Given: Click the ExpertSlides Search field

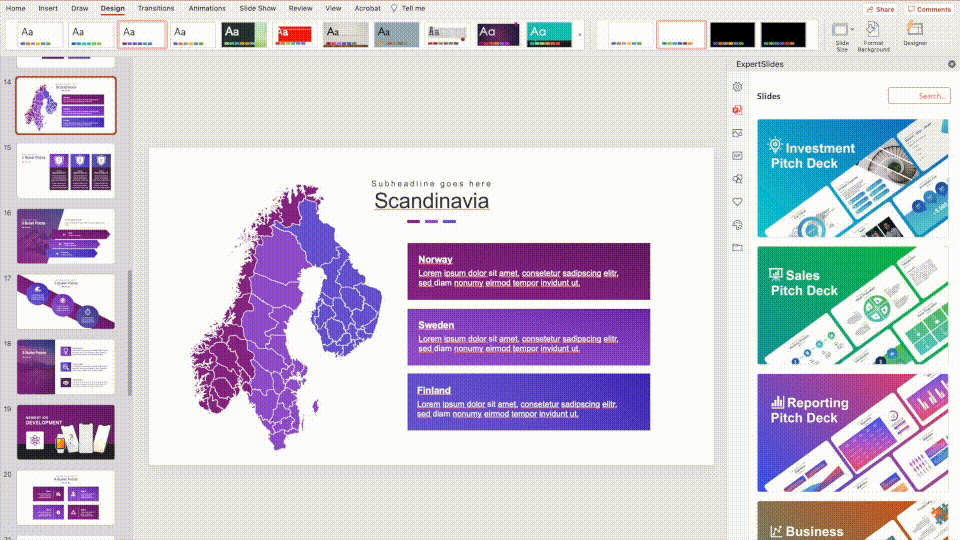Looking at the screenshot, I should point(918,96).
